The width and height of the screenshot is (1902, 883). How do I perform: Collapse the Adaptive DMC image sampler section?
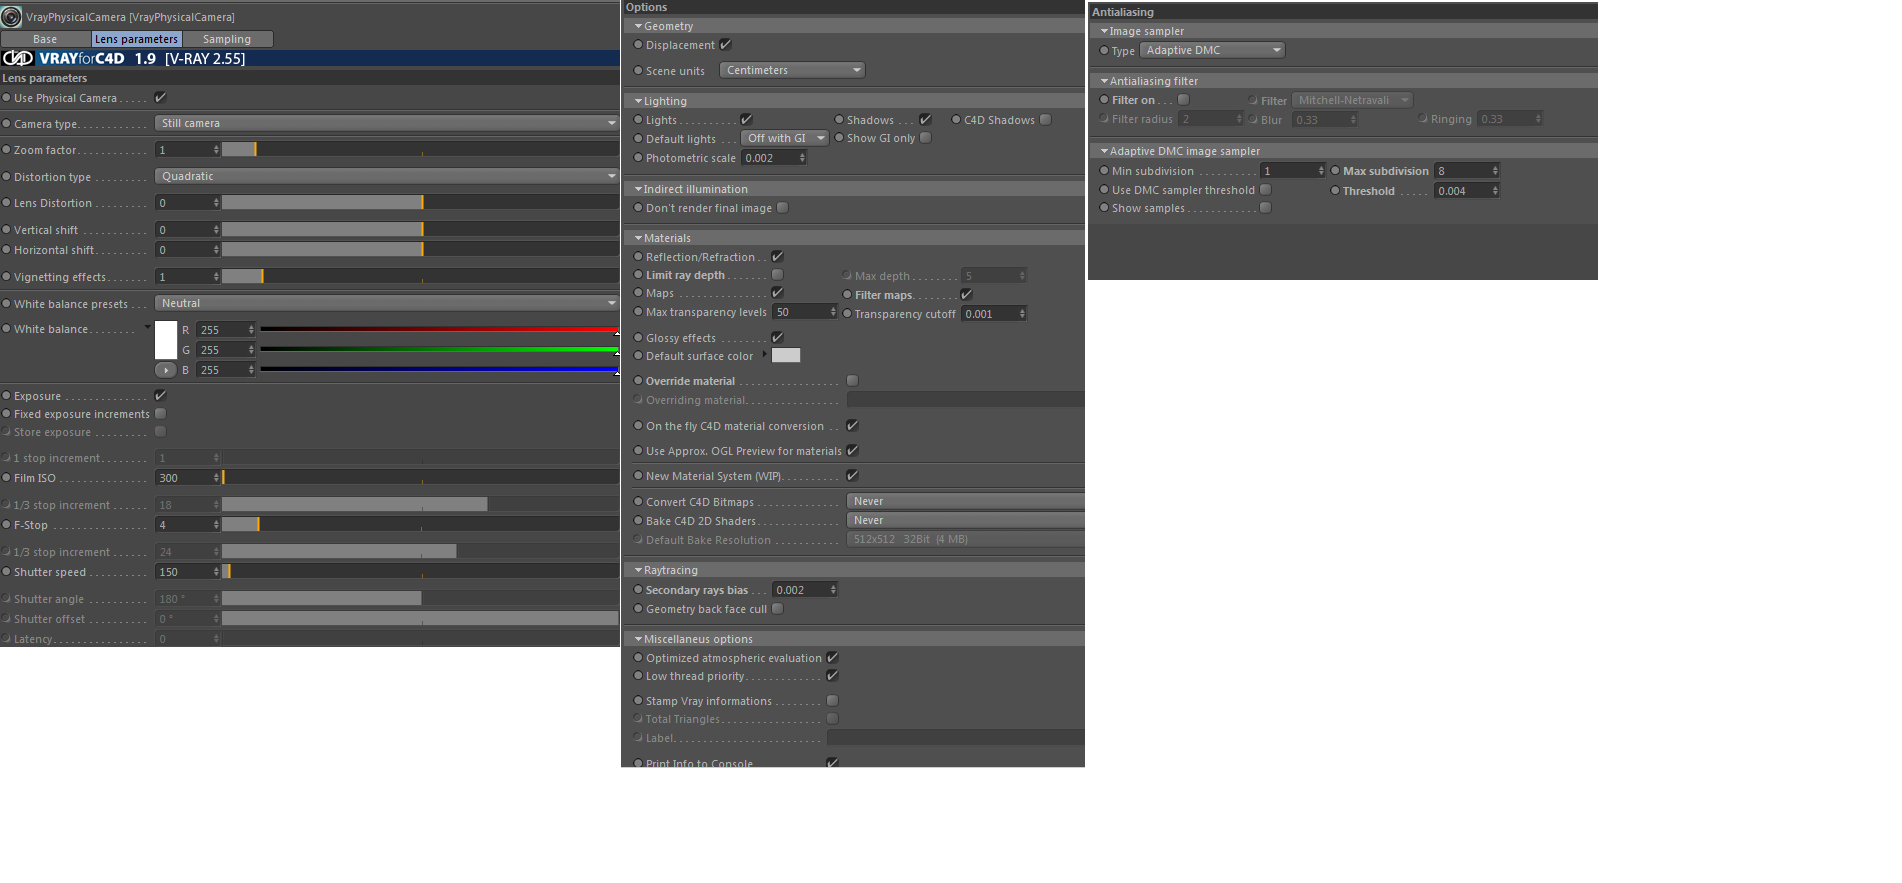coord(1104,151)
